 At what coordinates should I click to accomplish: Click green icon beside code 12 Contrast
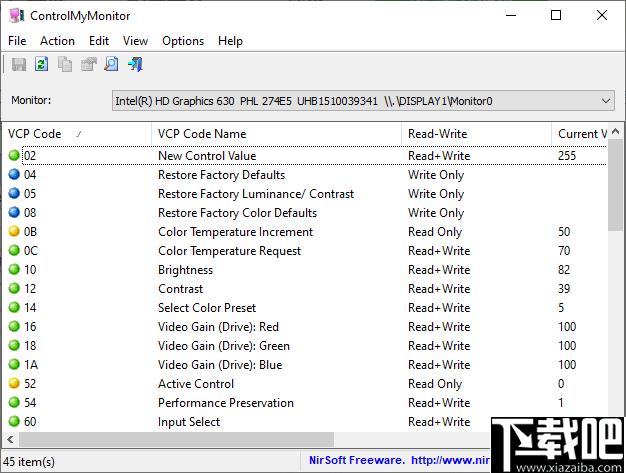click(x=14, y=288)
